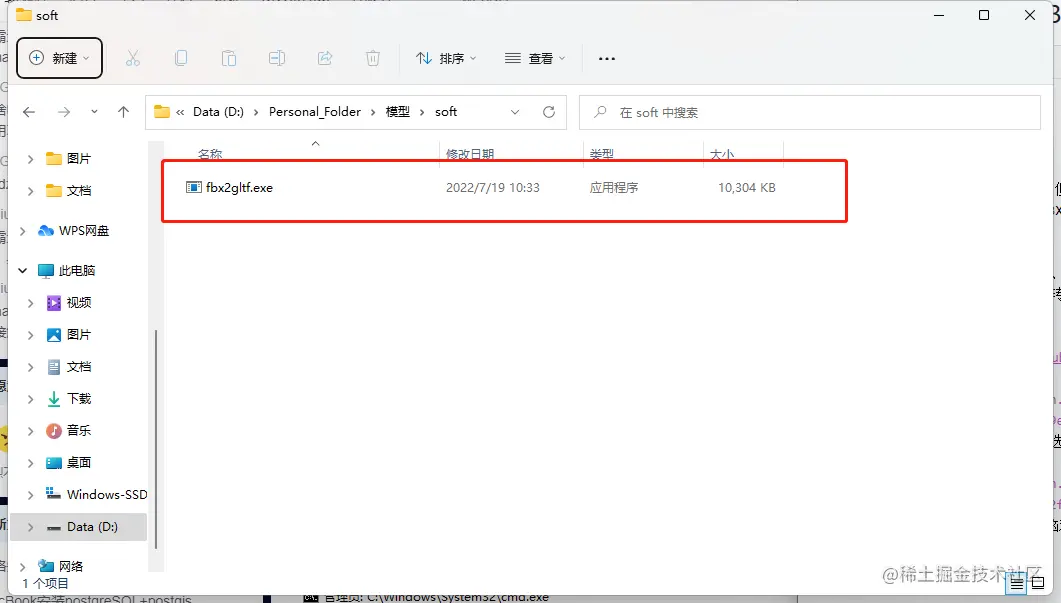
Task: Select 此电脑 in navigation pane
Action: [76, 271]
